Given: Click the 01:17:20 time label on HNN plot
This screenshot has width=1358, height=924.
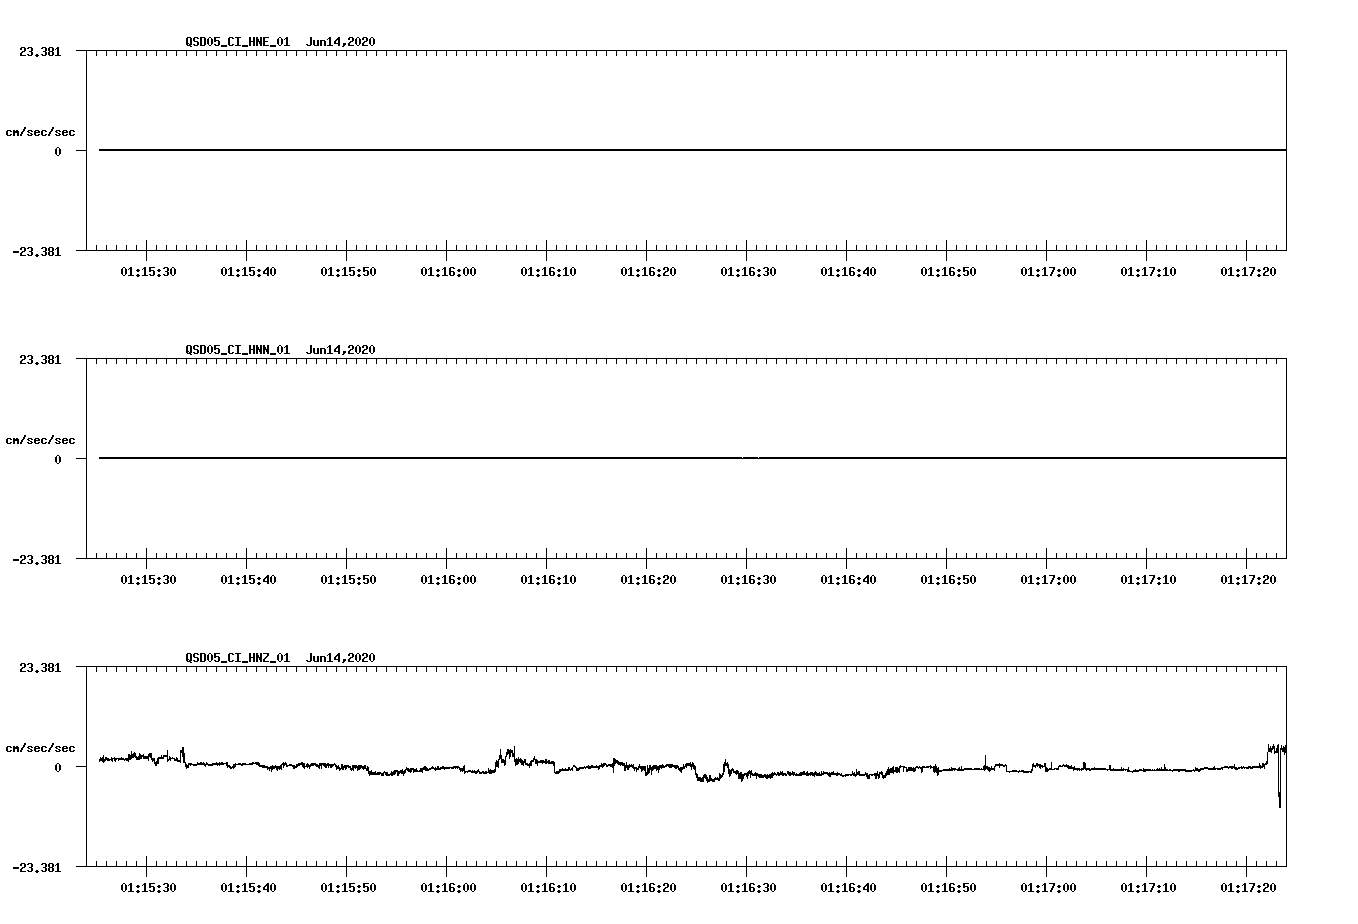Looking at the screenshot, I should click(x=1248, y=580).
